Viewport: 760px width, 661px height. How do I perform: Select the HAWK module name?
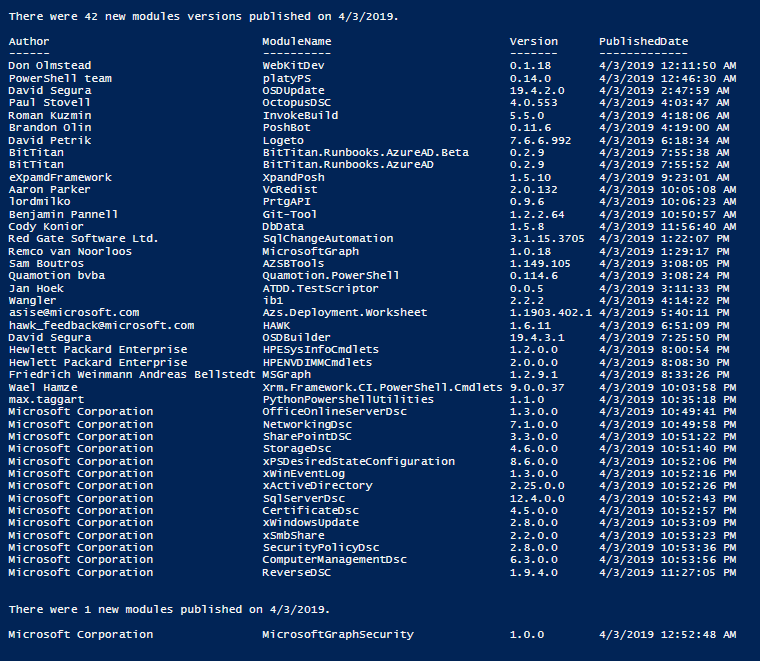tap(276, 326)
